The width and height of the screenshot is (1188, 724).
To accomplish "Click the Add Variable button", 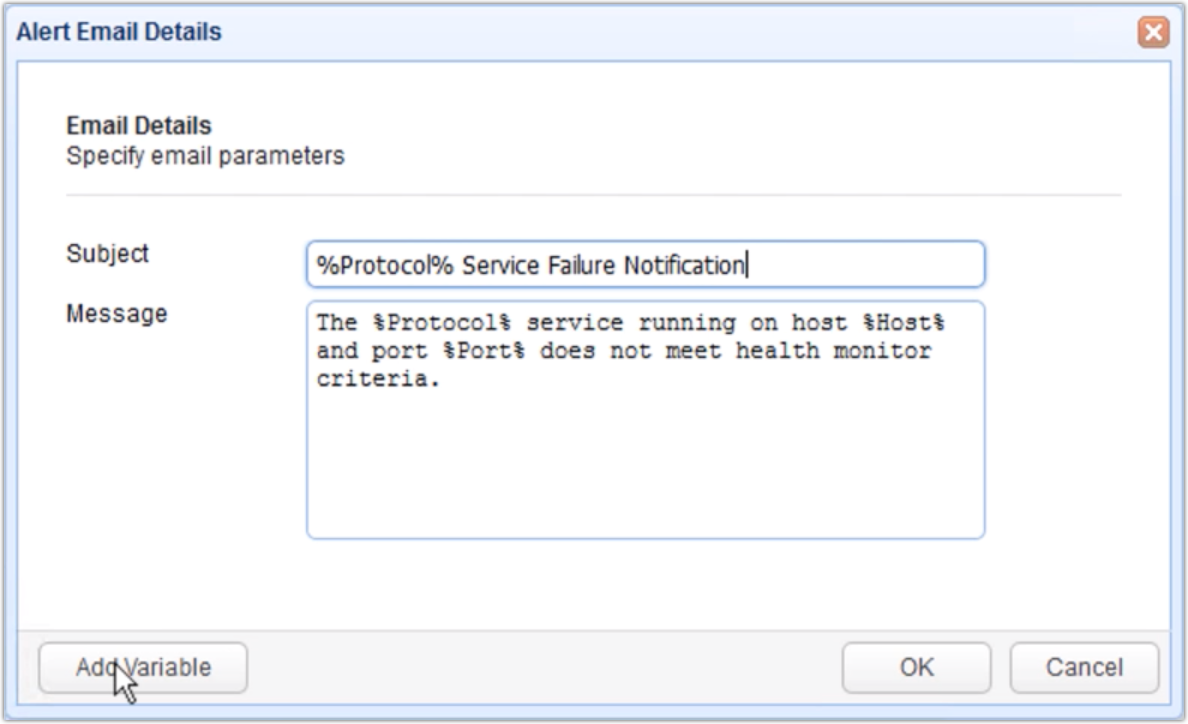I will point(143,667).
